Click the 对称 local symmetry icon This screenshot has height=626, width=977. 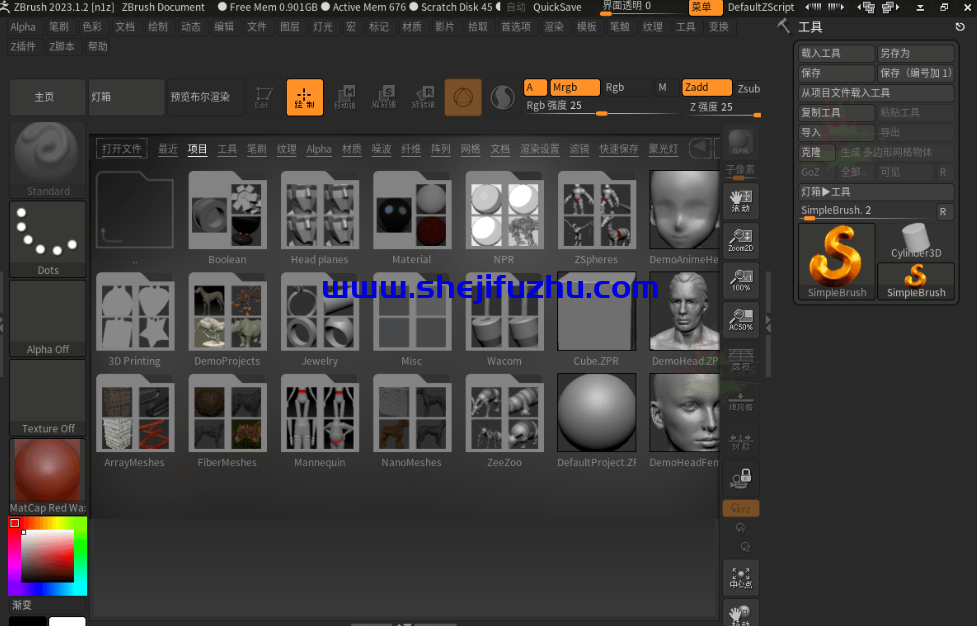point(741,441)
